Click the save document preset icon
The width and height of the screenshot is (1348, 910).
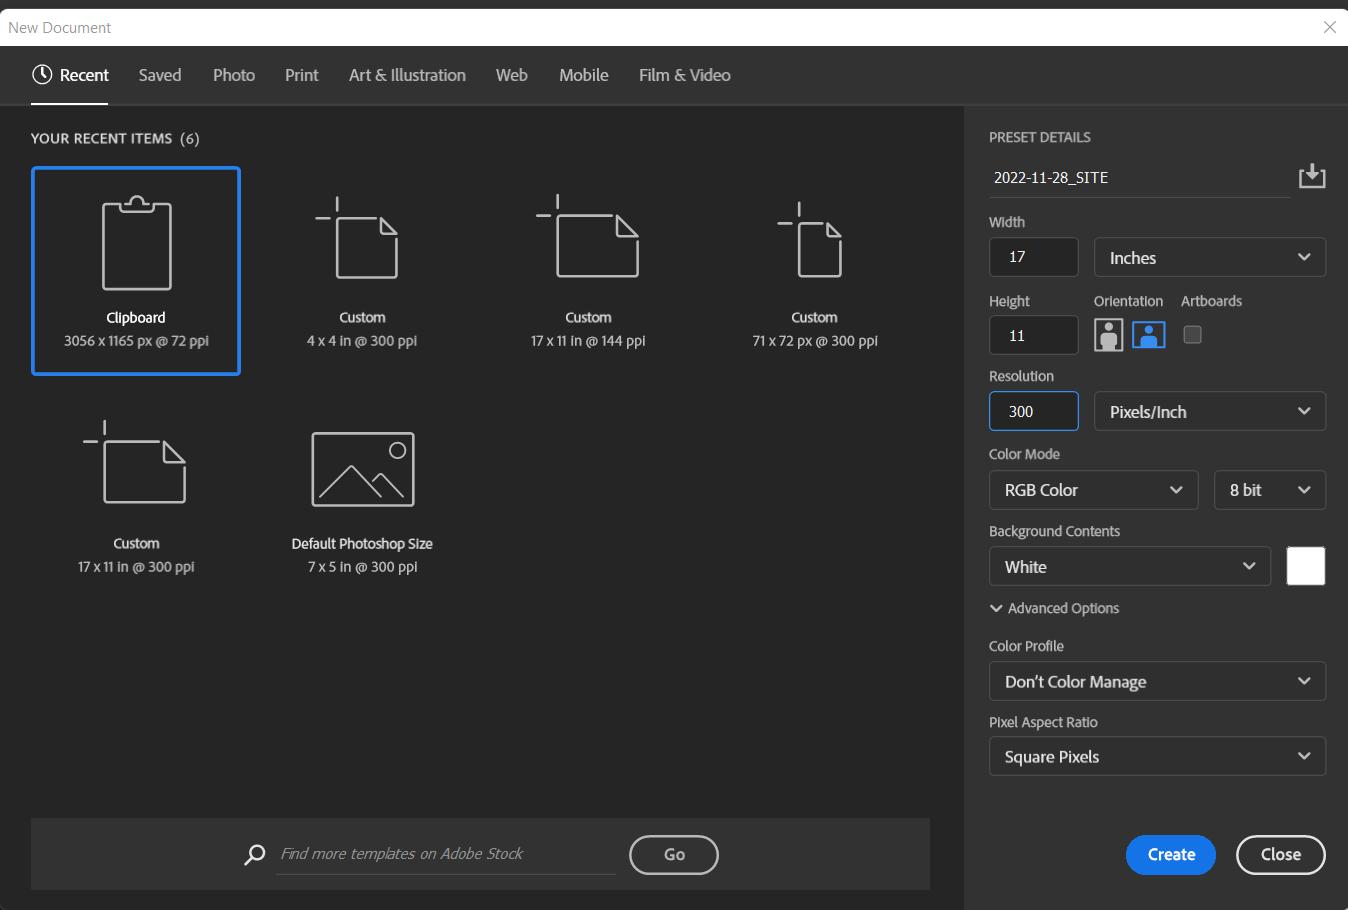coord(1311,177)
